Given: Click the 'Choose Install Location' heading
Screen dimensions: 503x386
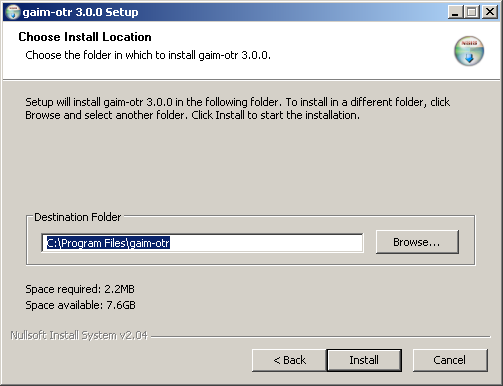Looking at the screenshot, I should click(x=85, y=37).
